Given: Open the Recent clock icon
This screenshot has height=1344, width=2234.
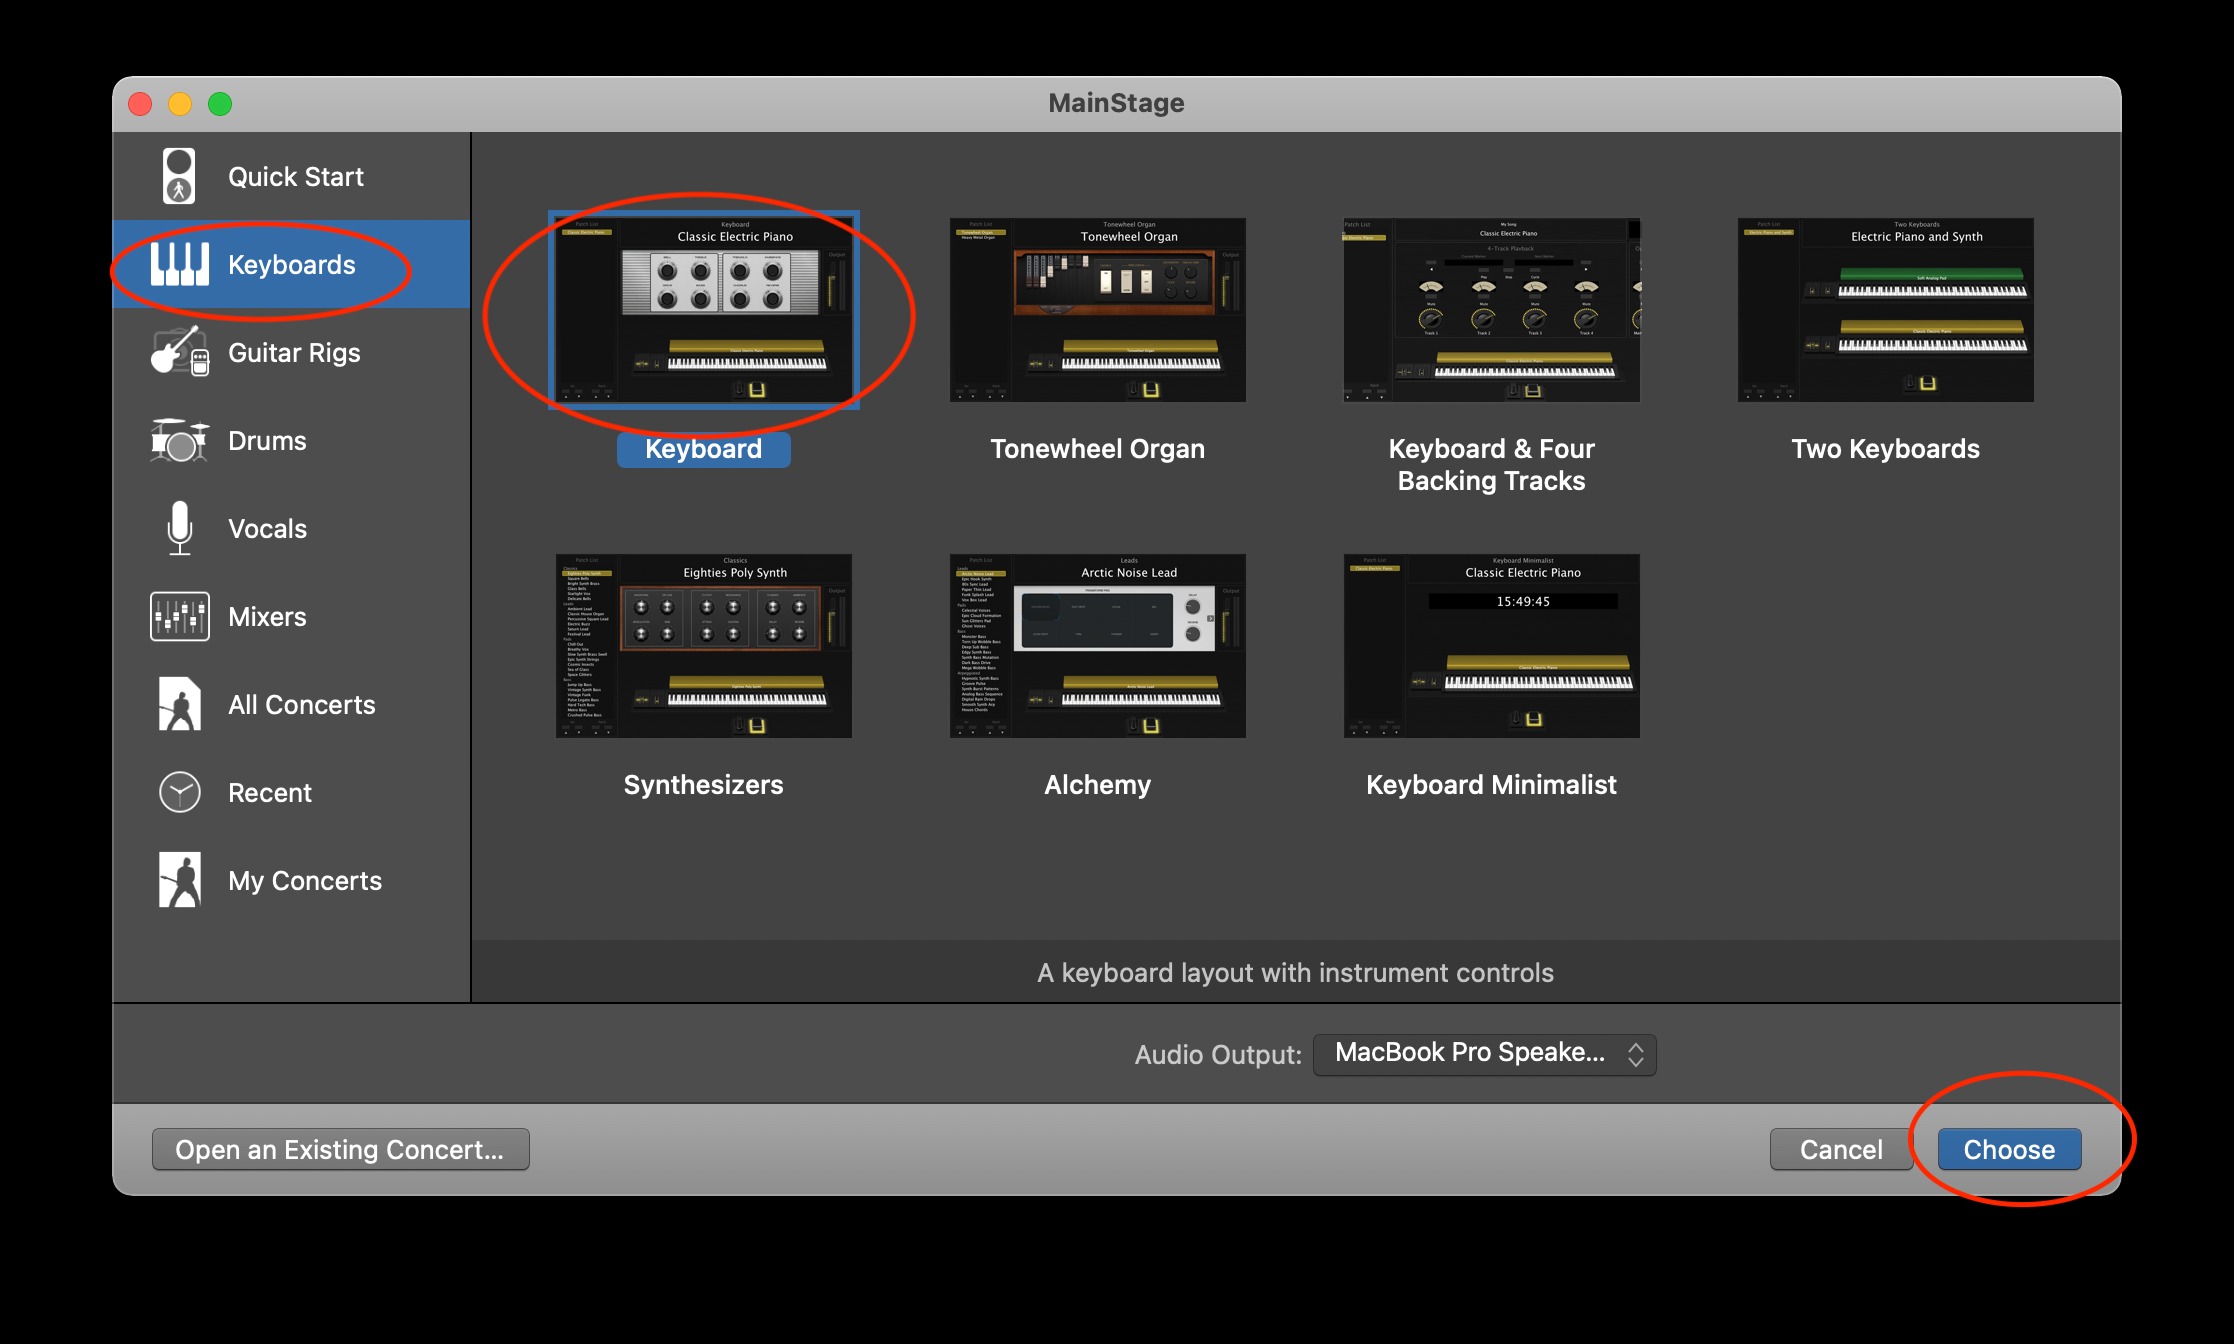Looking at the screenshot, I should pos(180,792).
